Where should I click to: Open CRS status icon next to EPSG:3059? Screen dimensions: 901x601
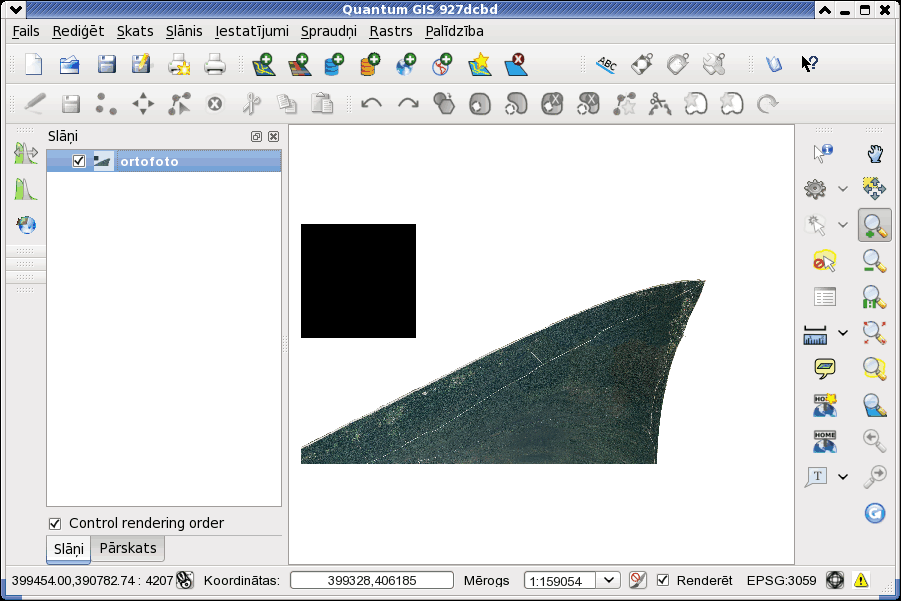pyautogui.click(x=834, y=580)
